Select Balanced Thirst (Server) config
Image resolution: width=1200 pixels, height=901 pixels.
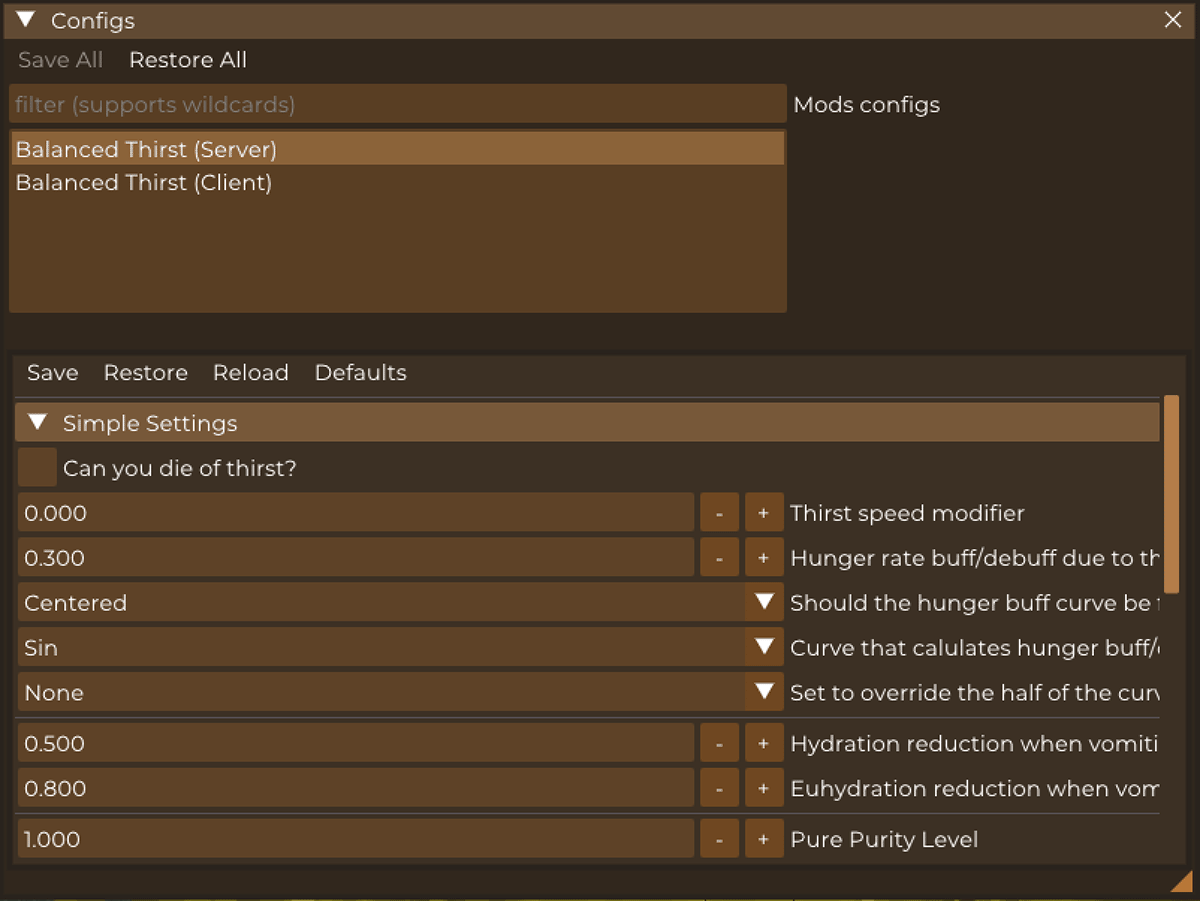point(397,149)
